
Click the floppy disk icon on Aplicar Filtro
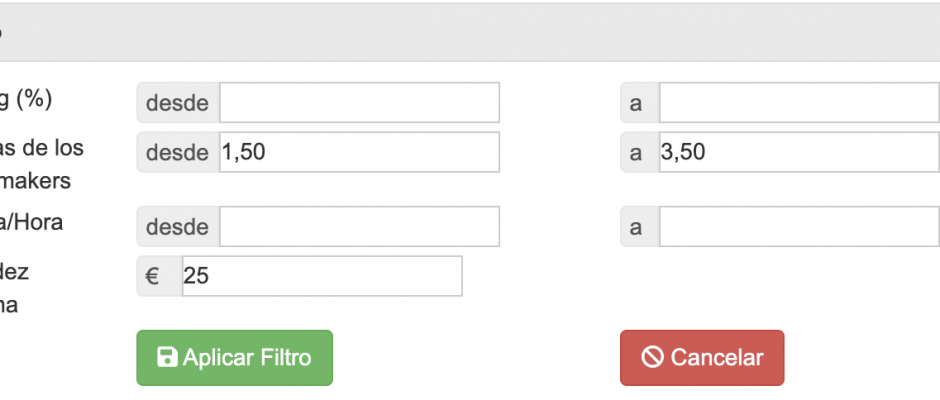(x=167, y=358)
